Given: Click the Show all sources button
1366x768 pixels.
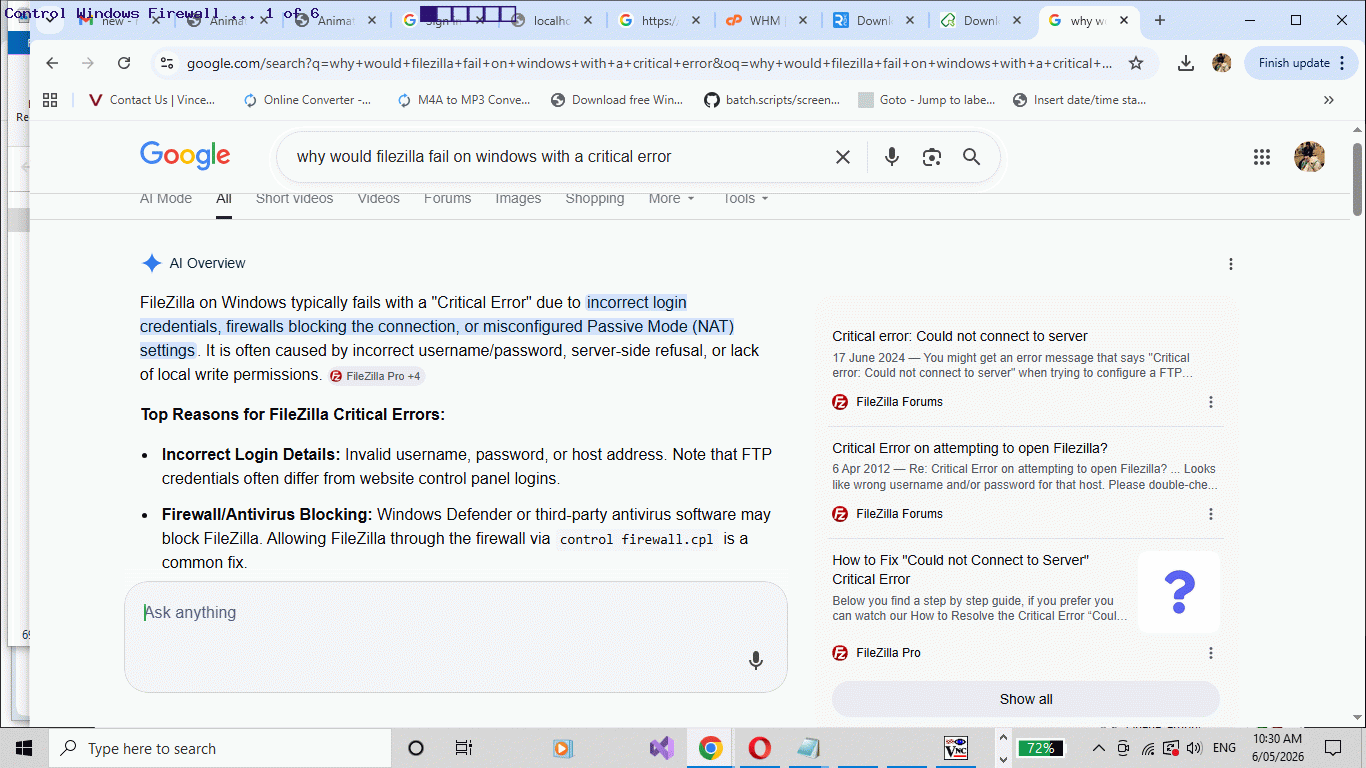Looking at the screenshot, I should (x=1026, y=699).
